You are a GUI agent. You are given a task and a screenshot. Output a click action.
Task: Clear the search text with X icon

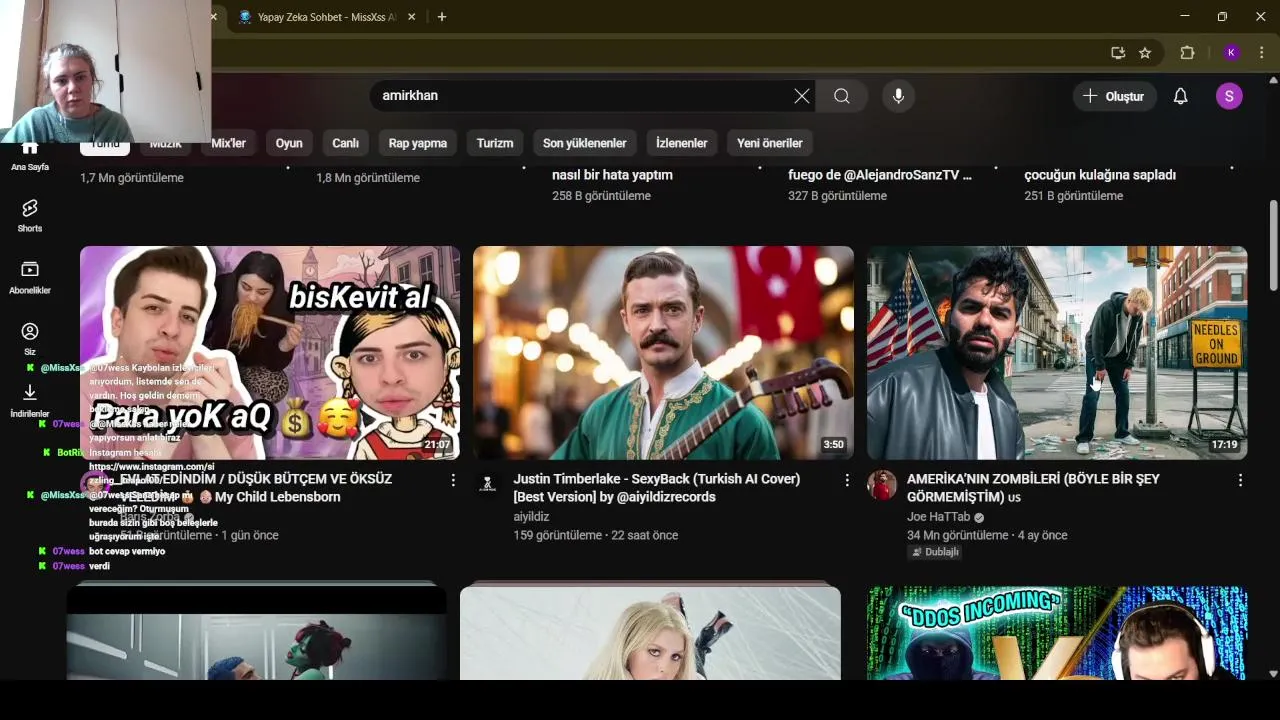click(802, 96)
